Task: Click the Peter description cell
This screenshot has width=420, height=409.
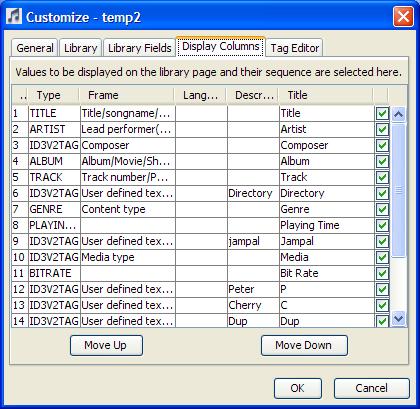Action: [253, 289]
